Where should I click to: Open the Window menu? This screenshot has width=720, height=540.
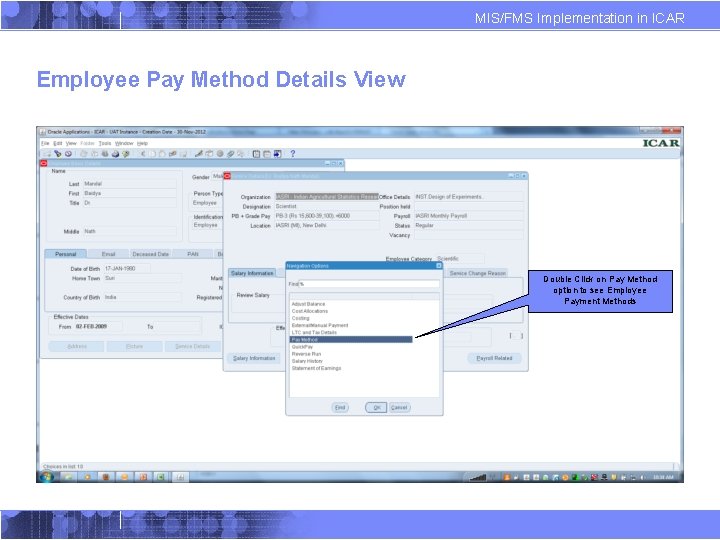point(124,143)
